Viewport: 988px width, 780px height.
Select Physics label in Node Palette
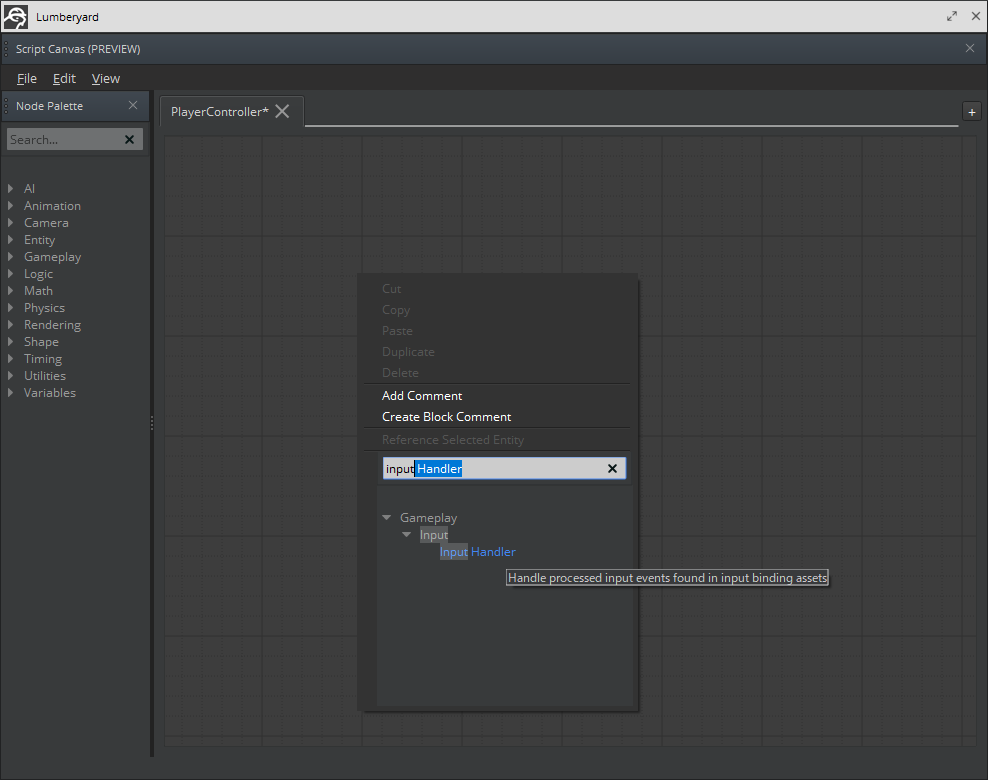pos(44,307)
